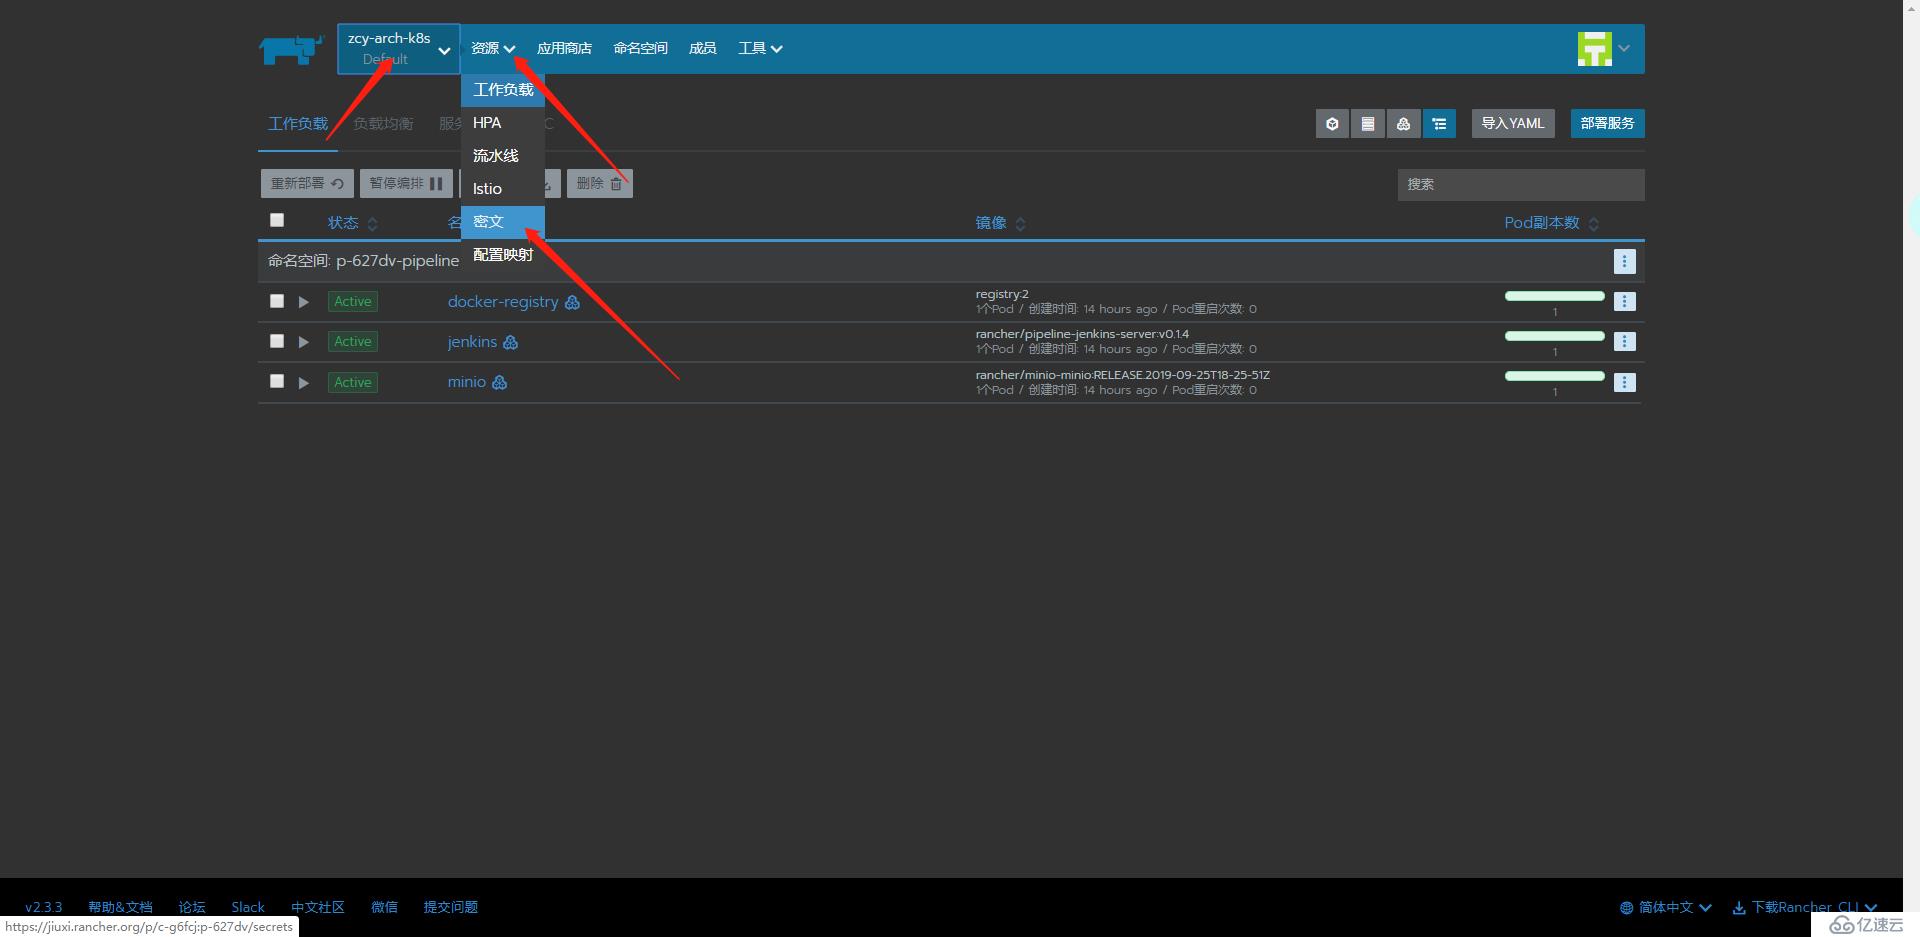Choose 配置映射 from the 资源 menu
The image size is (1920, 937).
click(x=503, y=255)
